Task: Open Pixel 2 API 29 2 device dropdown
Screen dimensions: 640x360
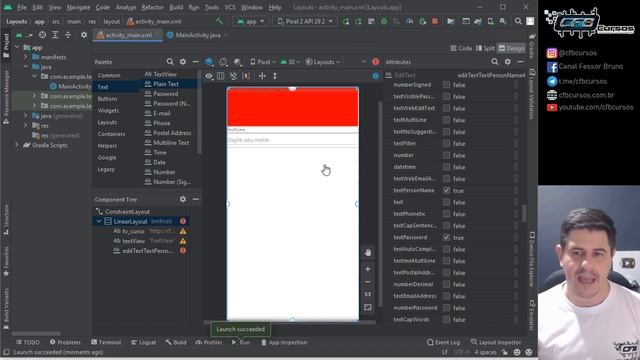Action: pyautogui.click(x=305, y=21)
